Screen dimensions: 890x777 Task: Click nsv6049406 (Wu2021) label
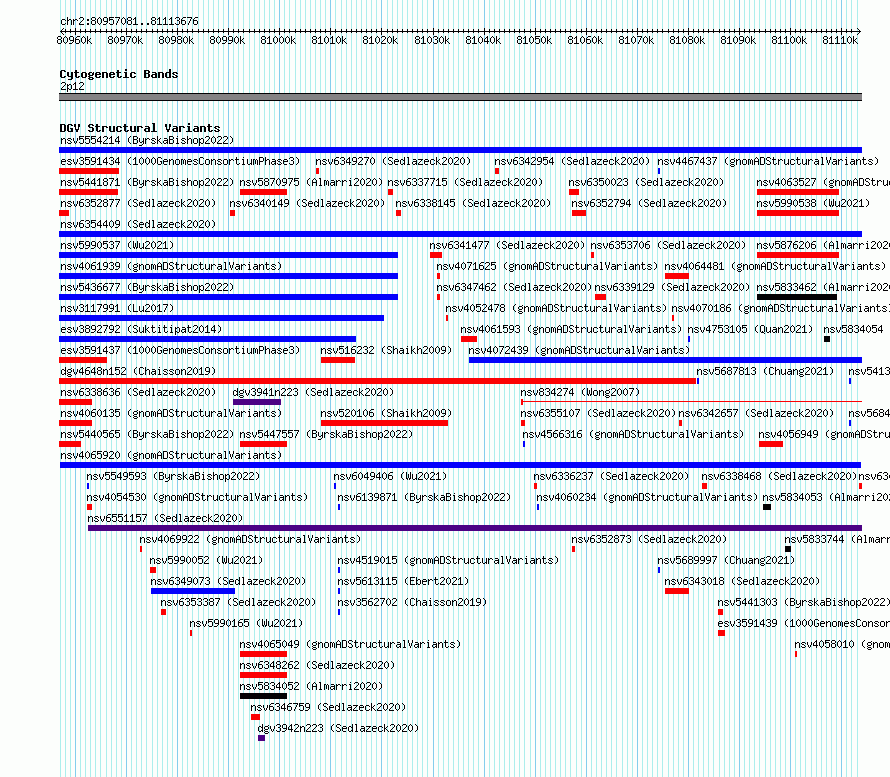390,476
